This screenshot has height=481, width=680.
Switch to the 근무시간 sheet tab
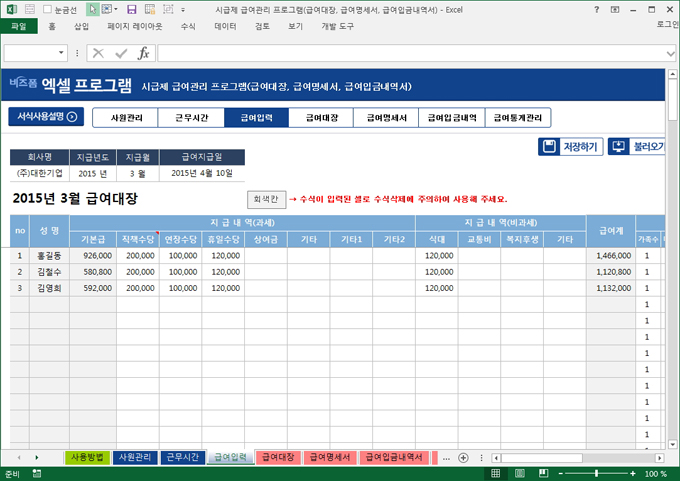point(183,457)
